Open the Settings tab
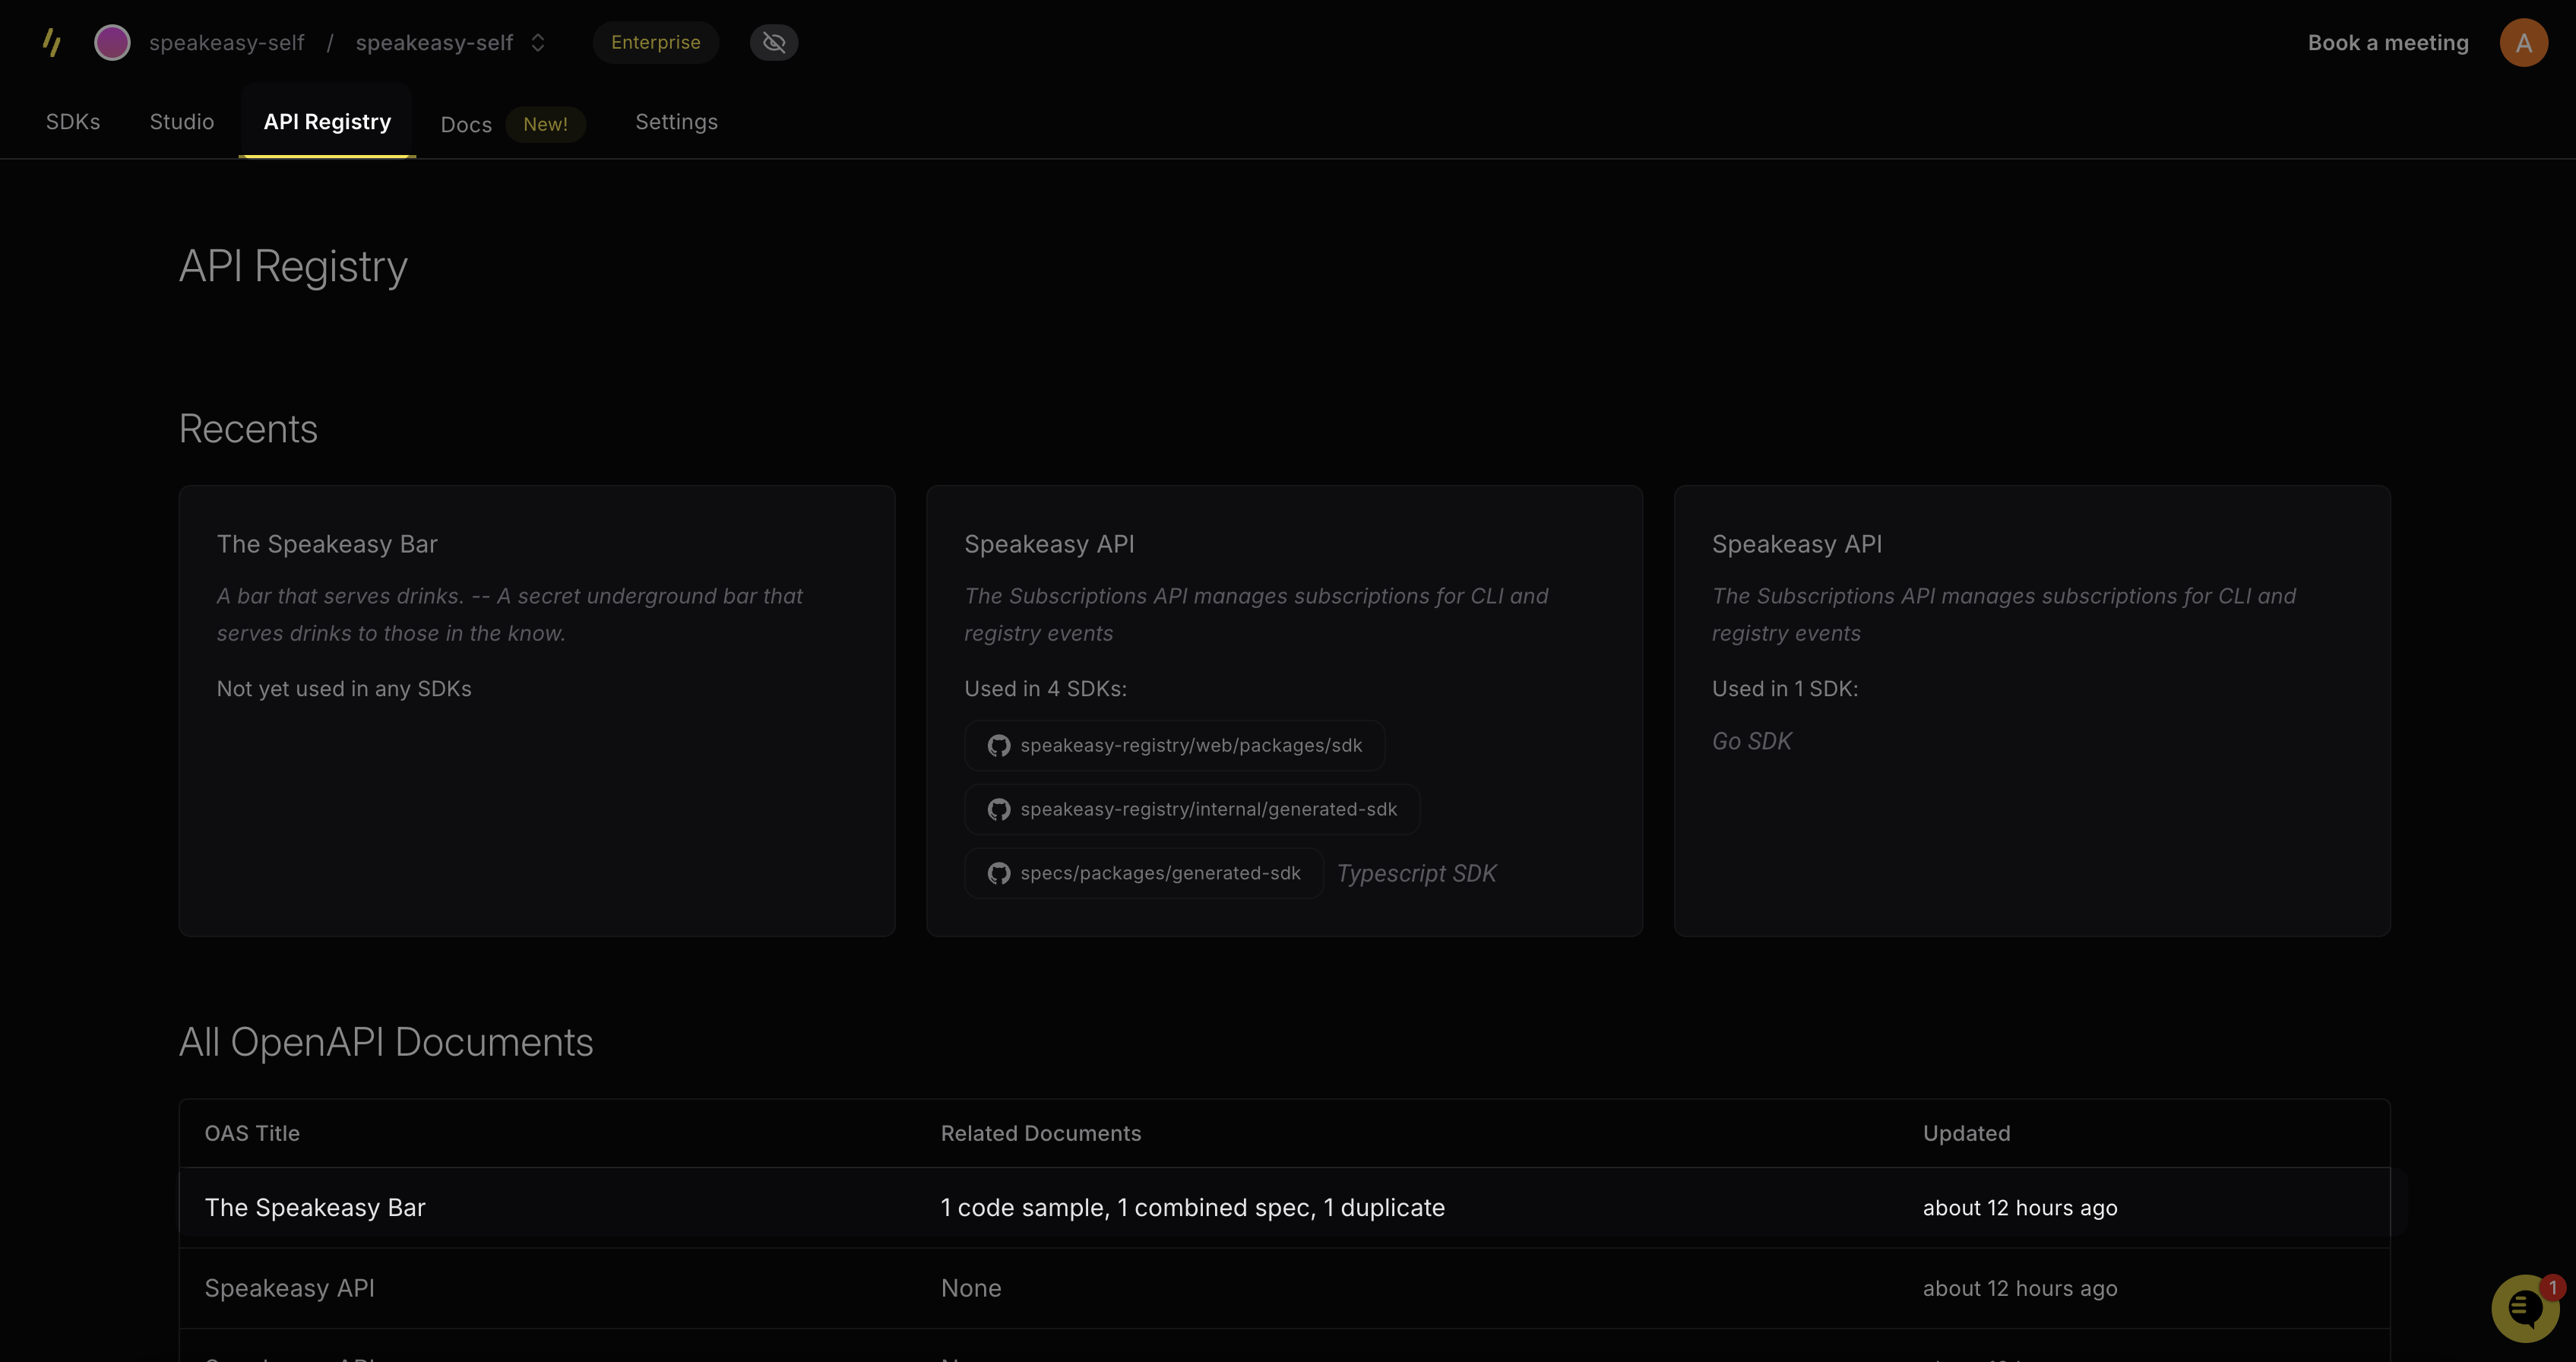Viewport: 2576px width, 1362px height. [677, 122]
